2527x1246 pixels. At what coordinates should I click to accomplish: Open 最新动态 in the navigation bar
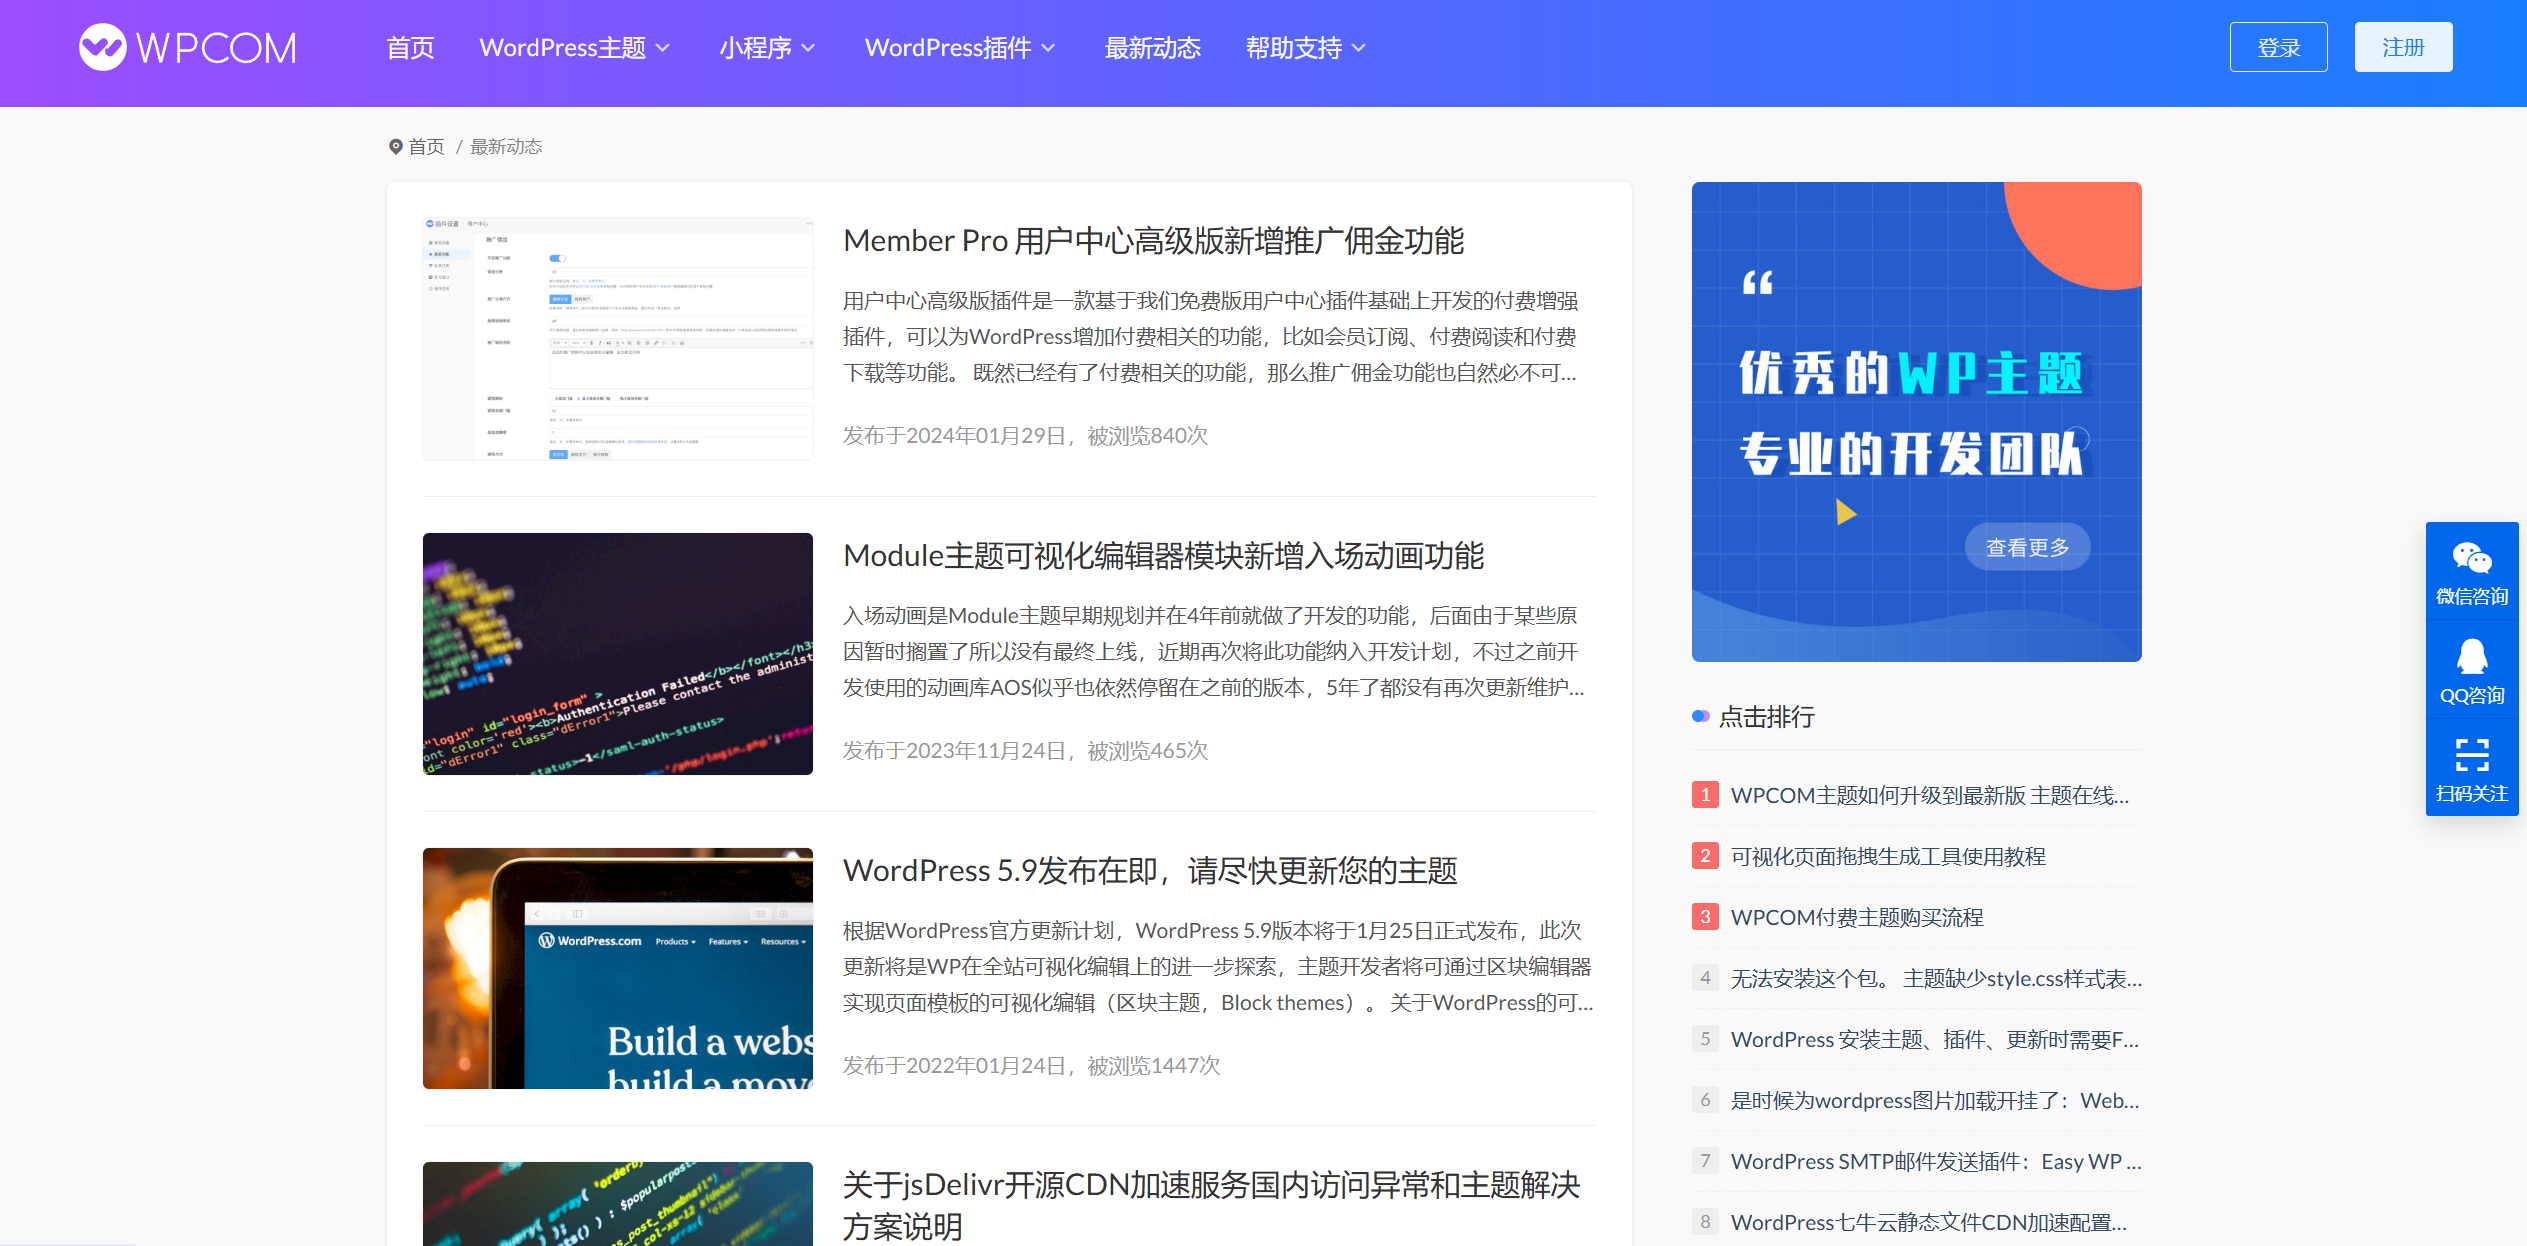[x=1152, y=48]
